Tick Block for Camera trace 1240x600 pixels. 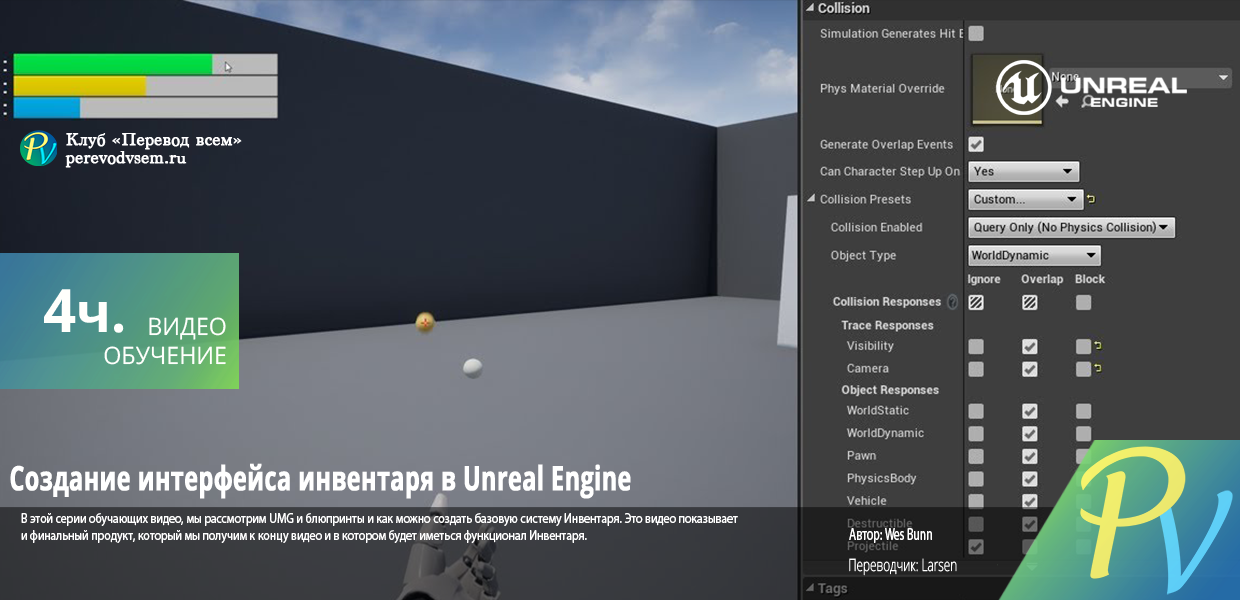point(1083,369)
